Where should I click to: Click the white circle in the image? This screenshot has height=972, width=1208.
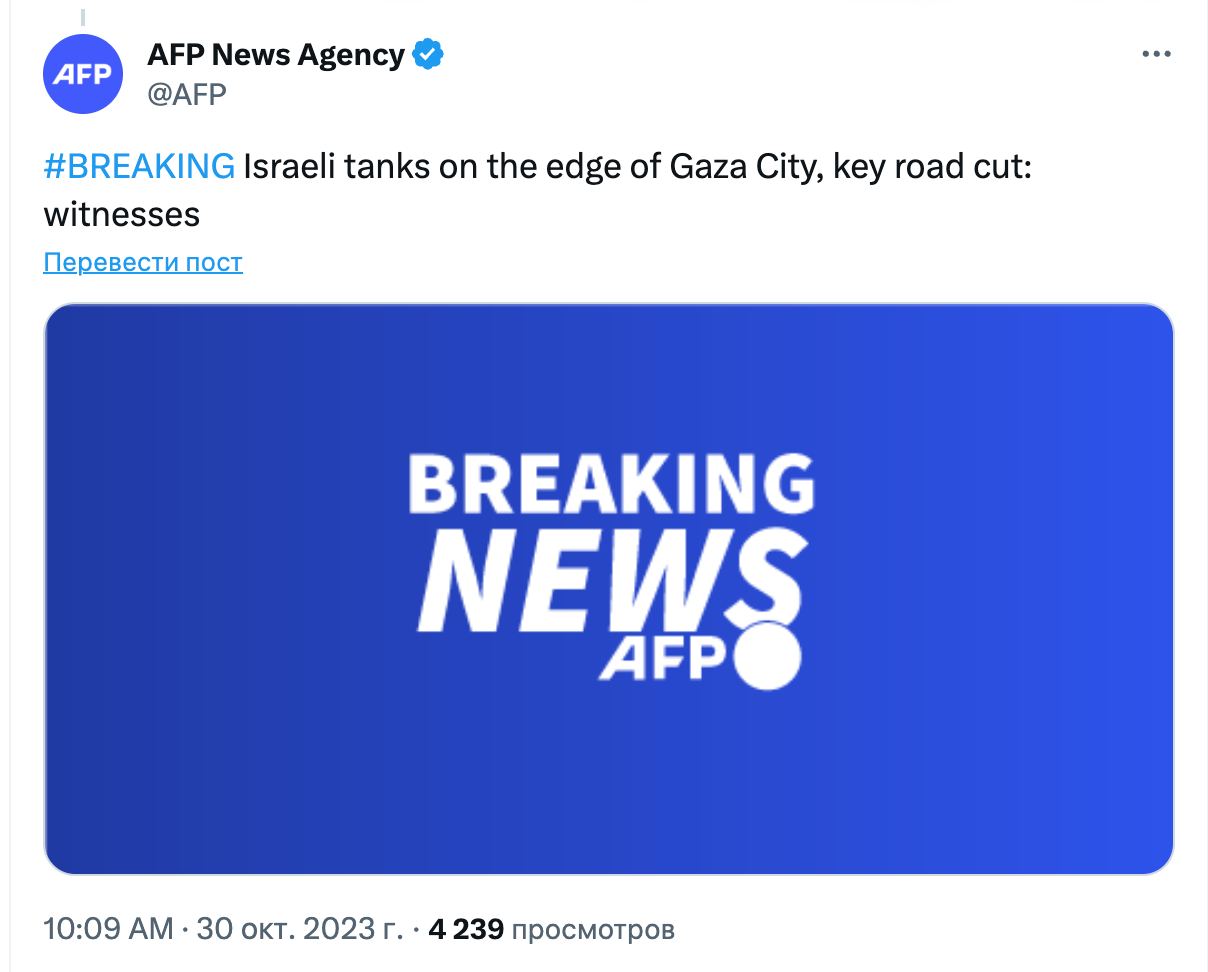(768, 658)
